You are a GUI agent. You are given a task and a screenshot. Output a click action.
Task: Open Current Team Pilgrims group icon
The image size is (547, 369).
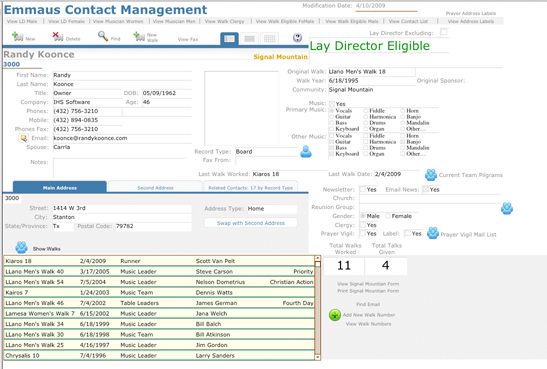[x=431, y=175]
